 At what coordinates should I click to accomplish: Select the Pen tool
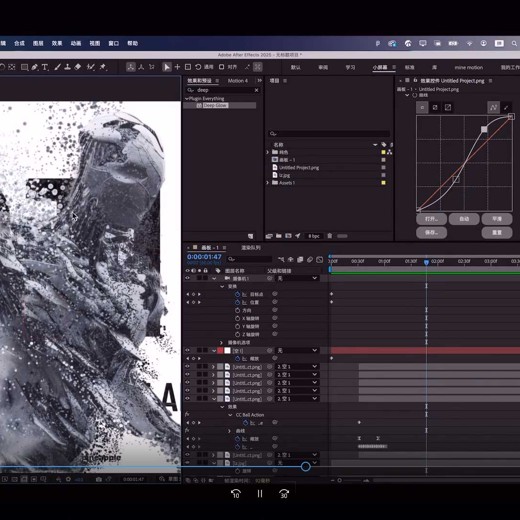35,67
